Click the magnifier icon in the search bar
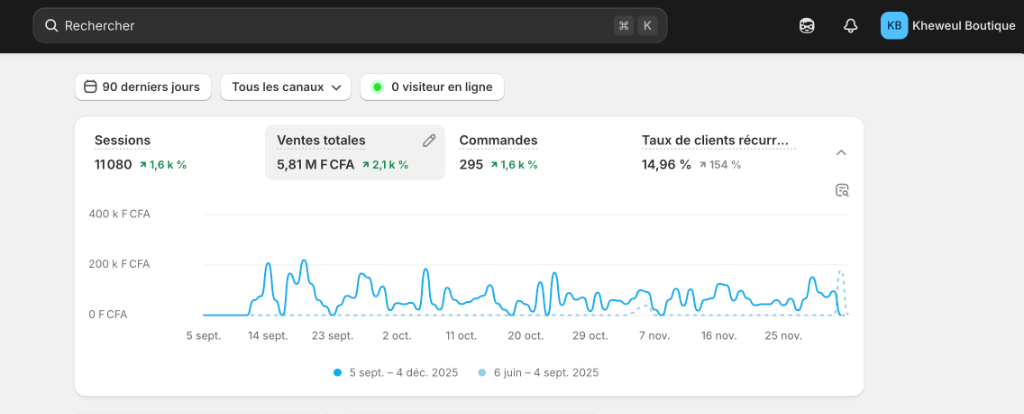The width and height of the screenshot is (1024, 414). point(52,26)
